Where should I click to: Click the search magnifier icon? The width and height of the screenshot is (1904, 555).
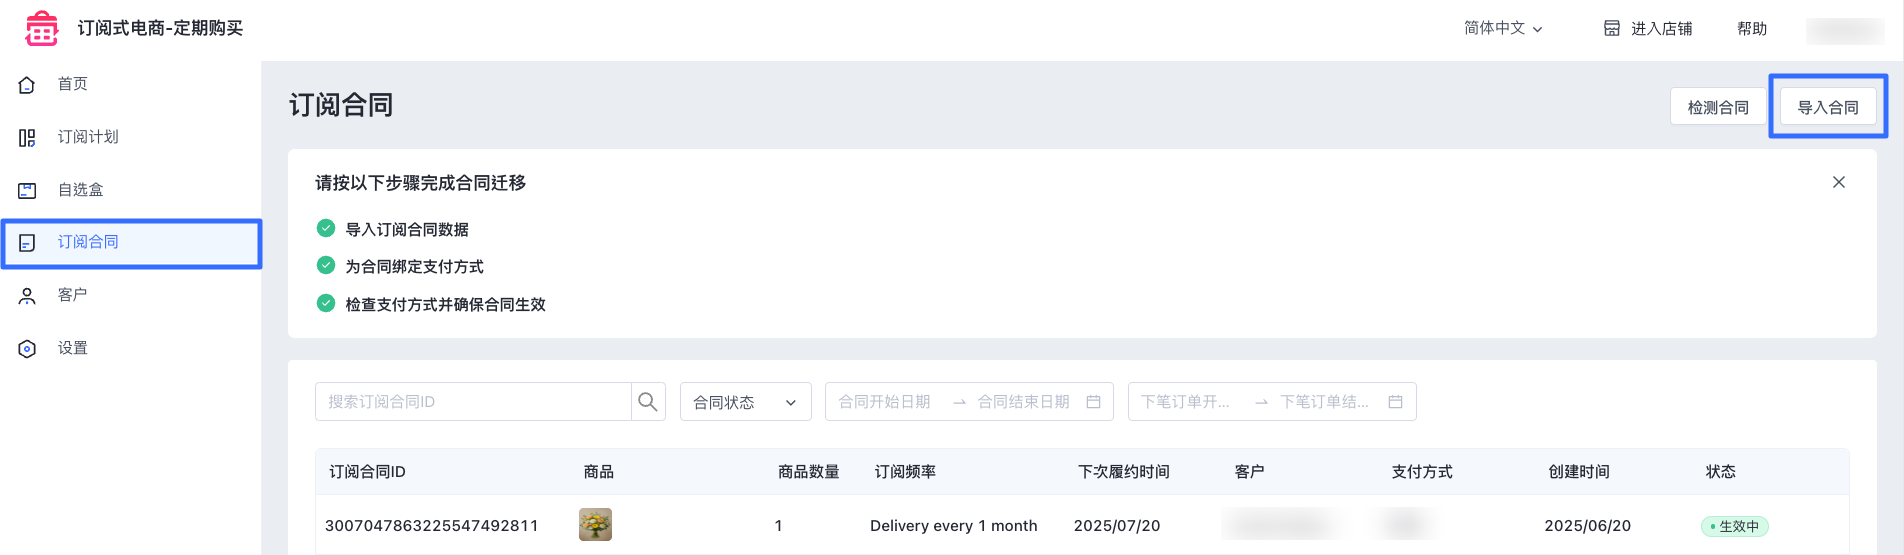coord(648,402)
